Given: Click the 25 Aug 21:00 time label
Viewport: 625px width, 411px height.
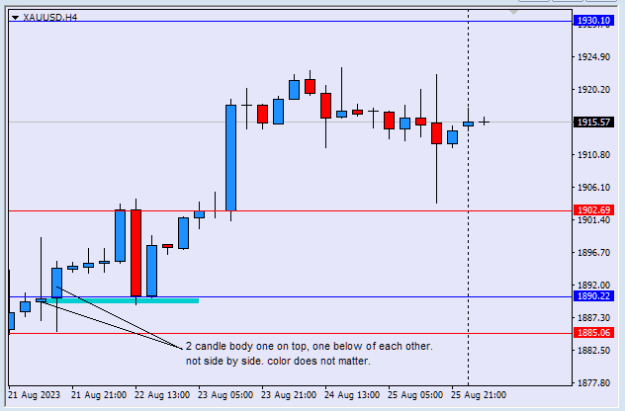Looking at the screenshot, I should point(478,395).
